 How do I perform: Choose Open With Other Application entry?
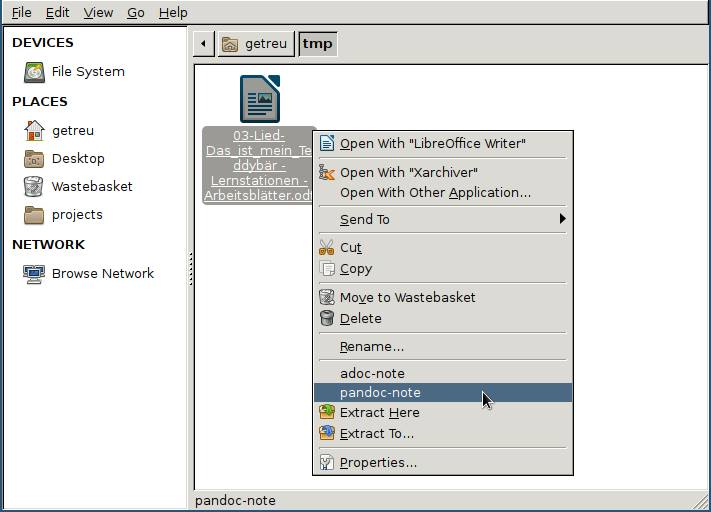click(435, 192)
